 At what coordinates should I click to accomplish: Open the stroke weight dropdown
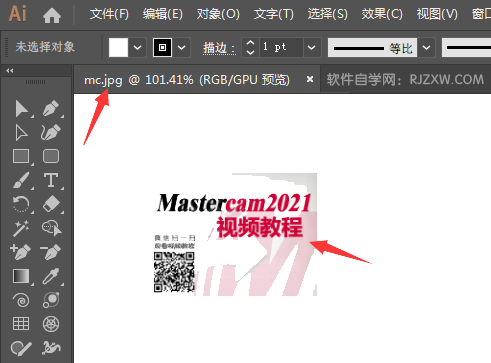tap(311, 48)
